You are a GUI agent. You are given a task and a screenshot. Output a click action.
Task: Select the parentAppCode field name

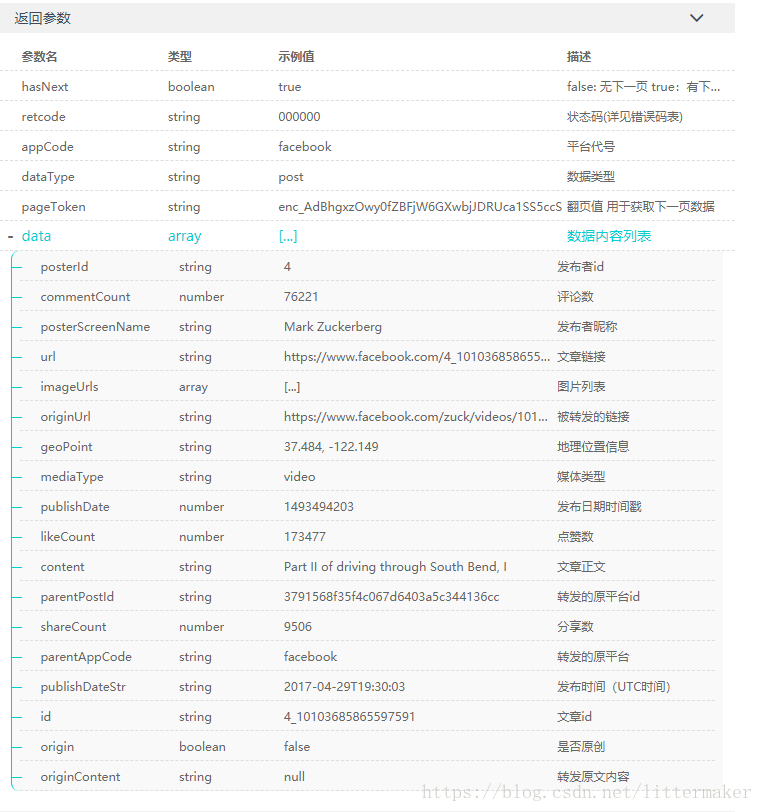point(87,657)
